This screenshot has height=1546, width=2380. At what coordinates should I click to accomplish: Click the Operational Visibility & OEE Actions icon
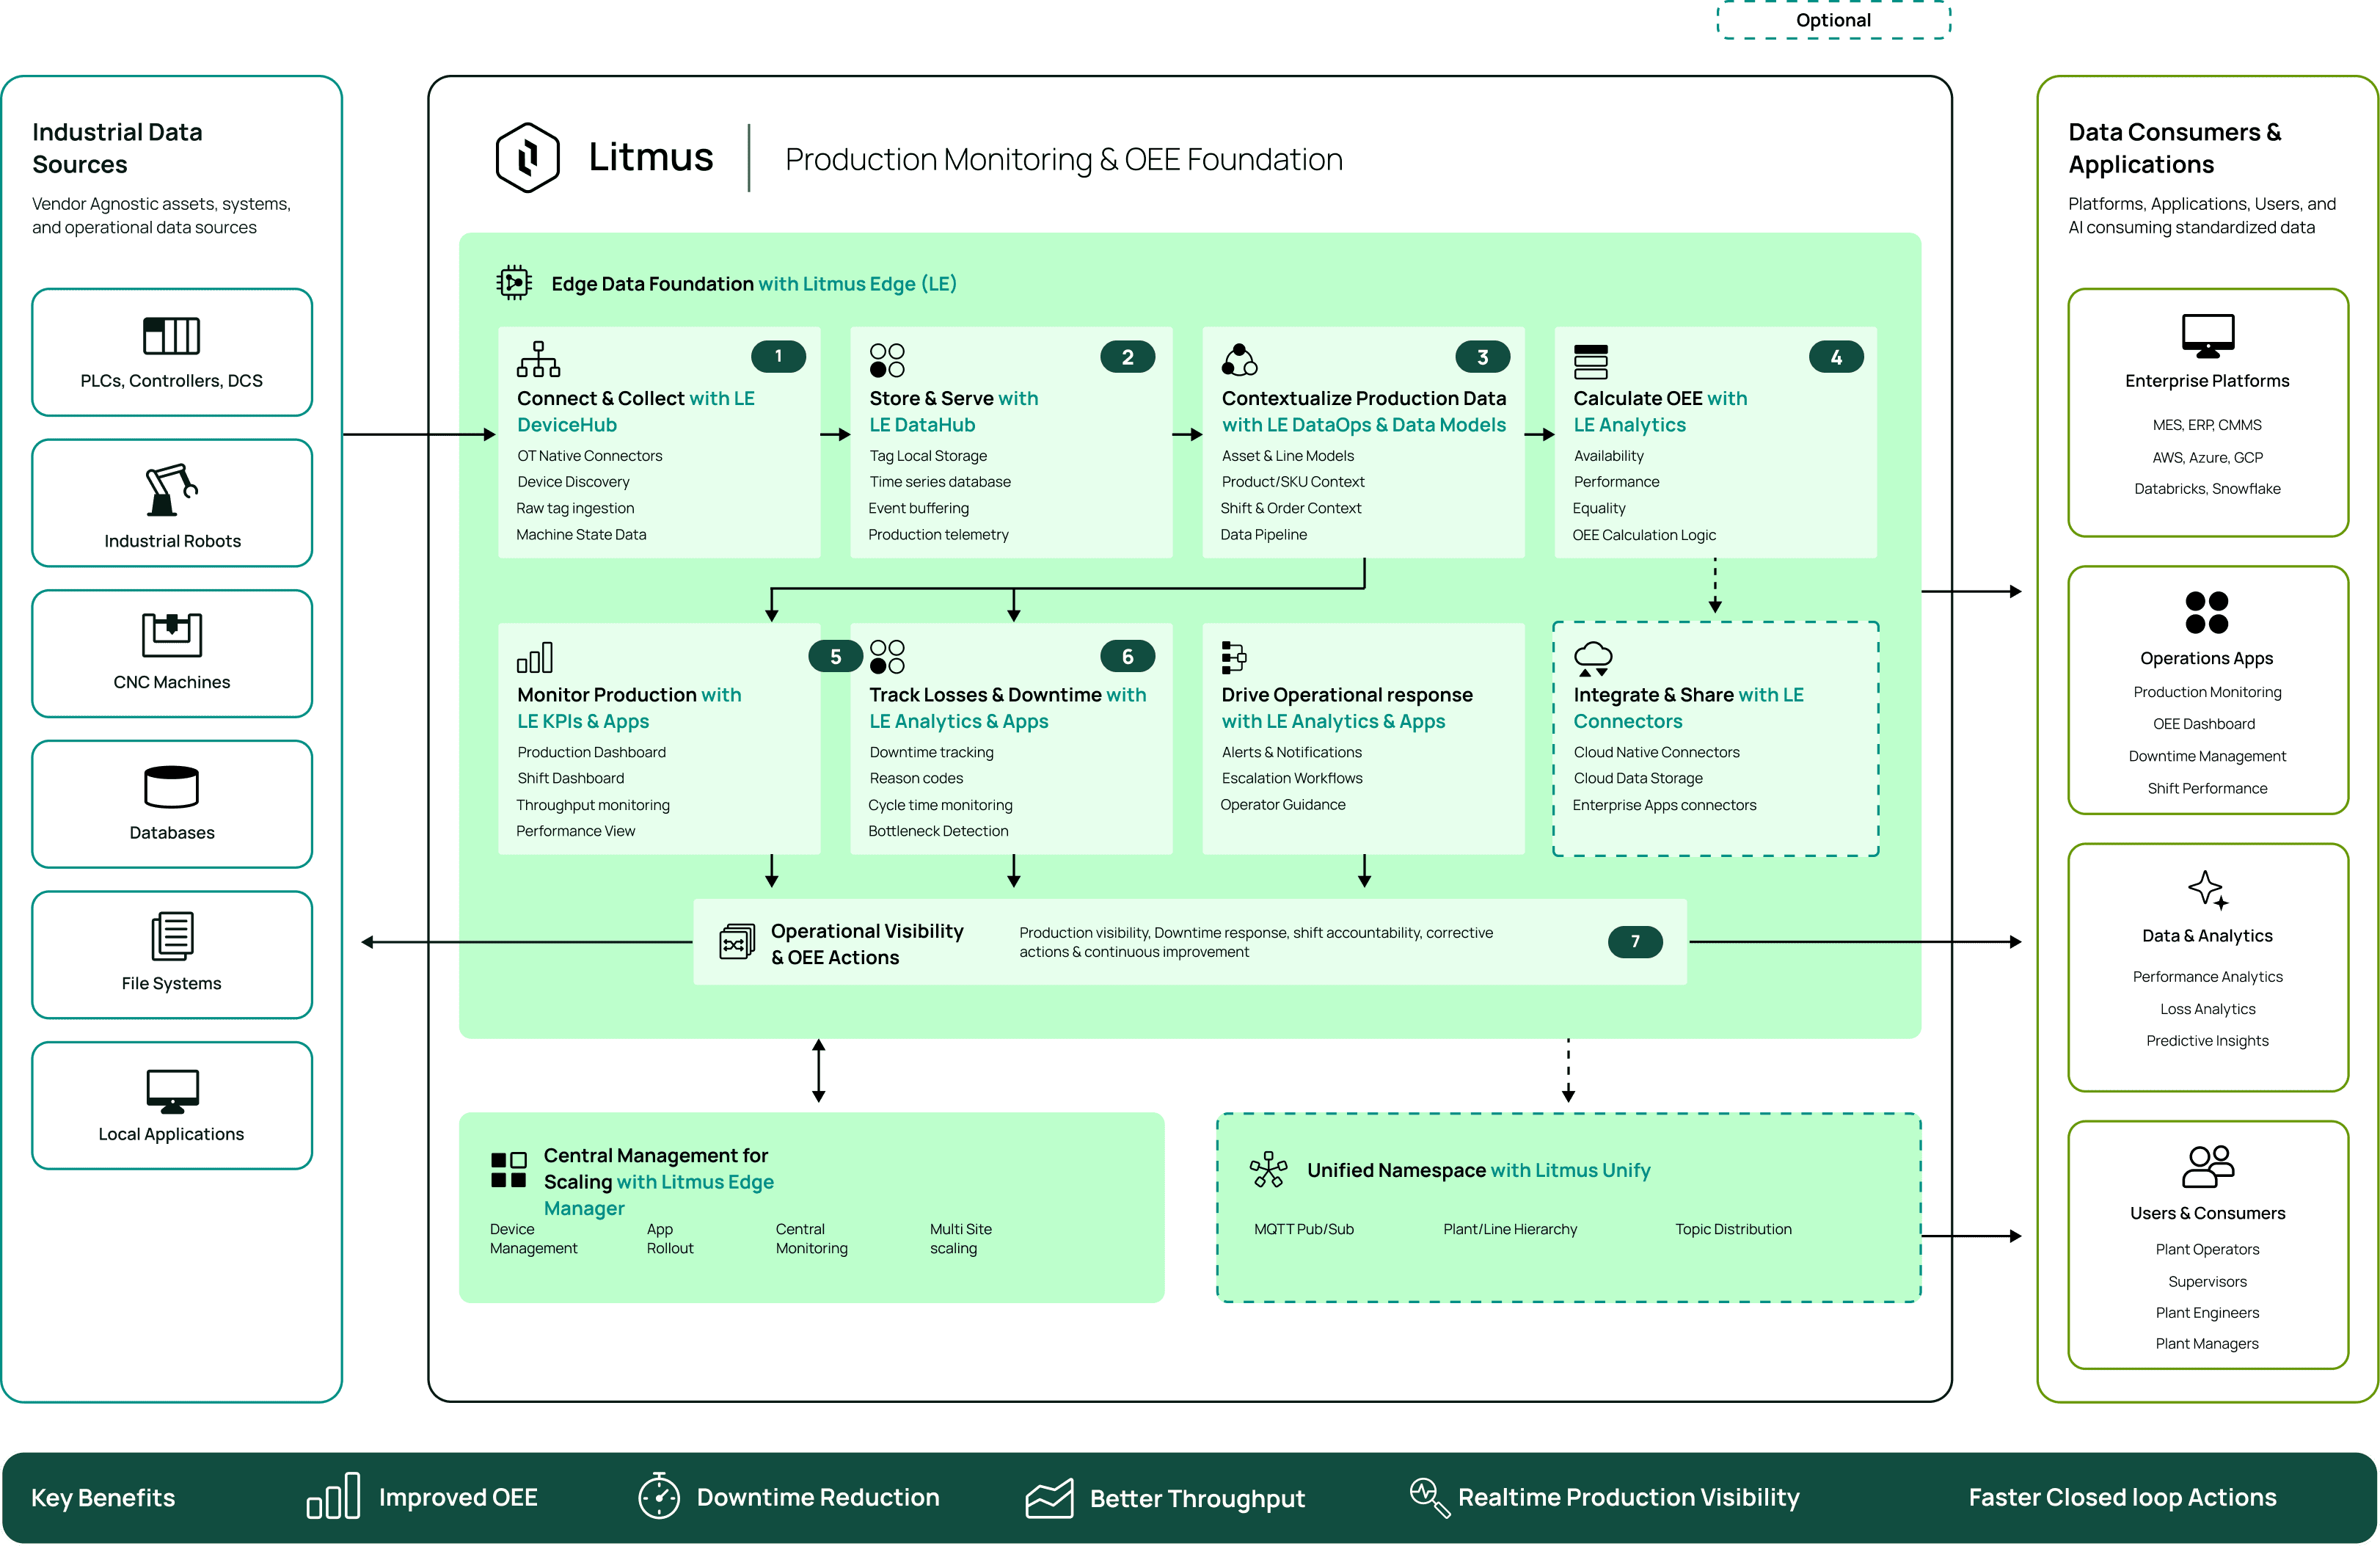coord(737,942)
